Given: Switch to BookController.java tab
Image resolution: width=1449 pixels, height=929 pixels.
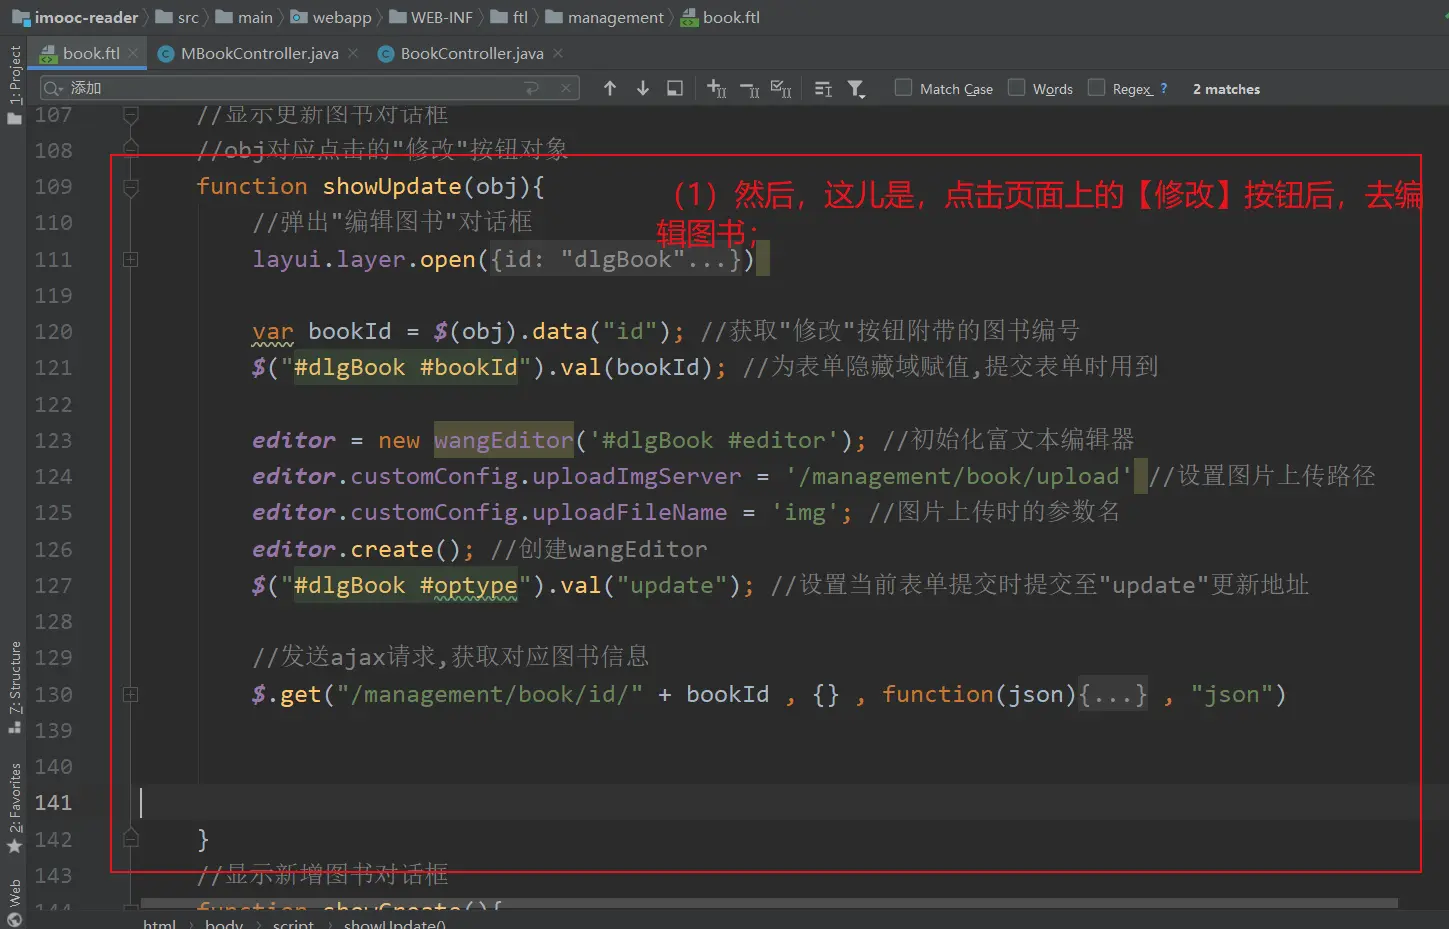Looking at the screenshot, I should pyautogui.click(x=471, y=54).
